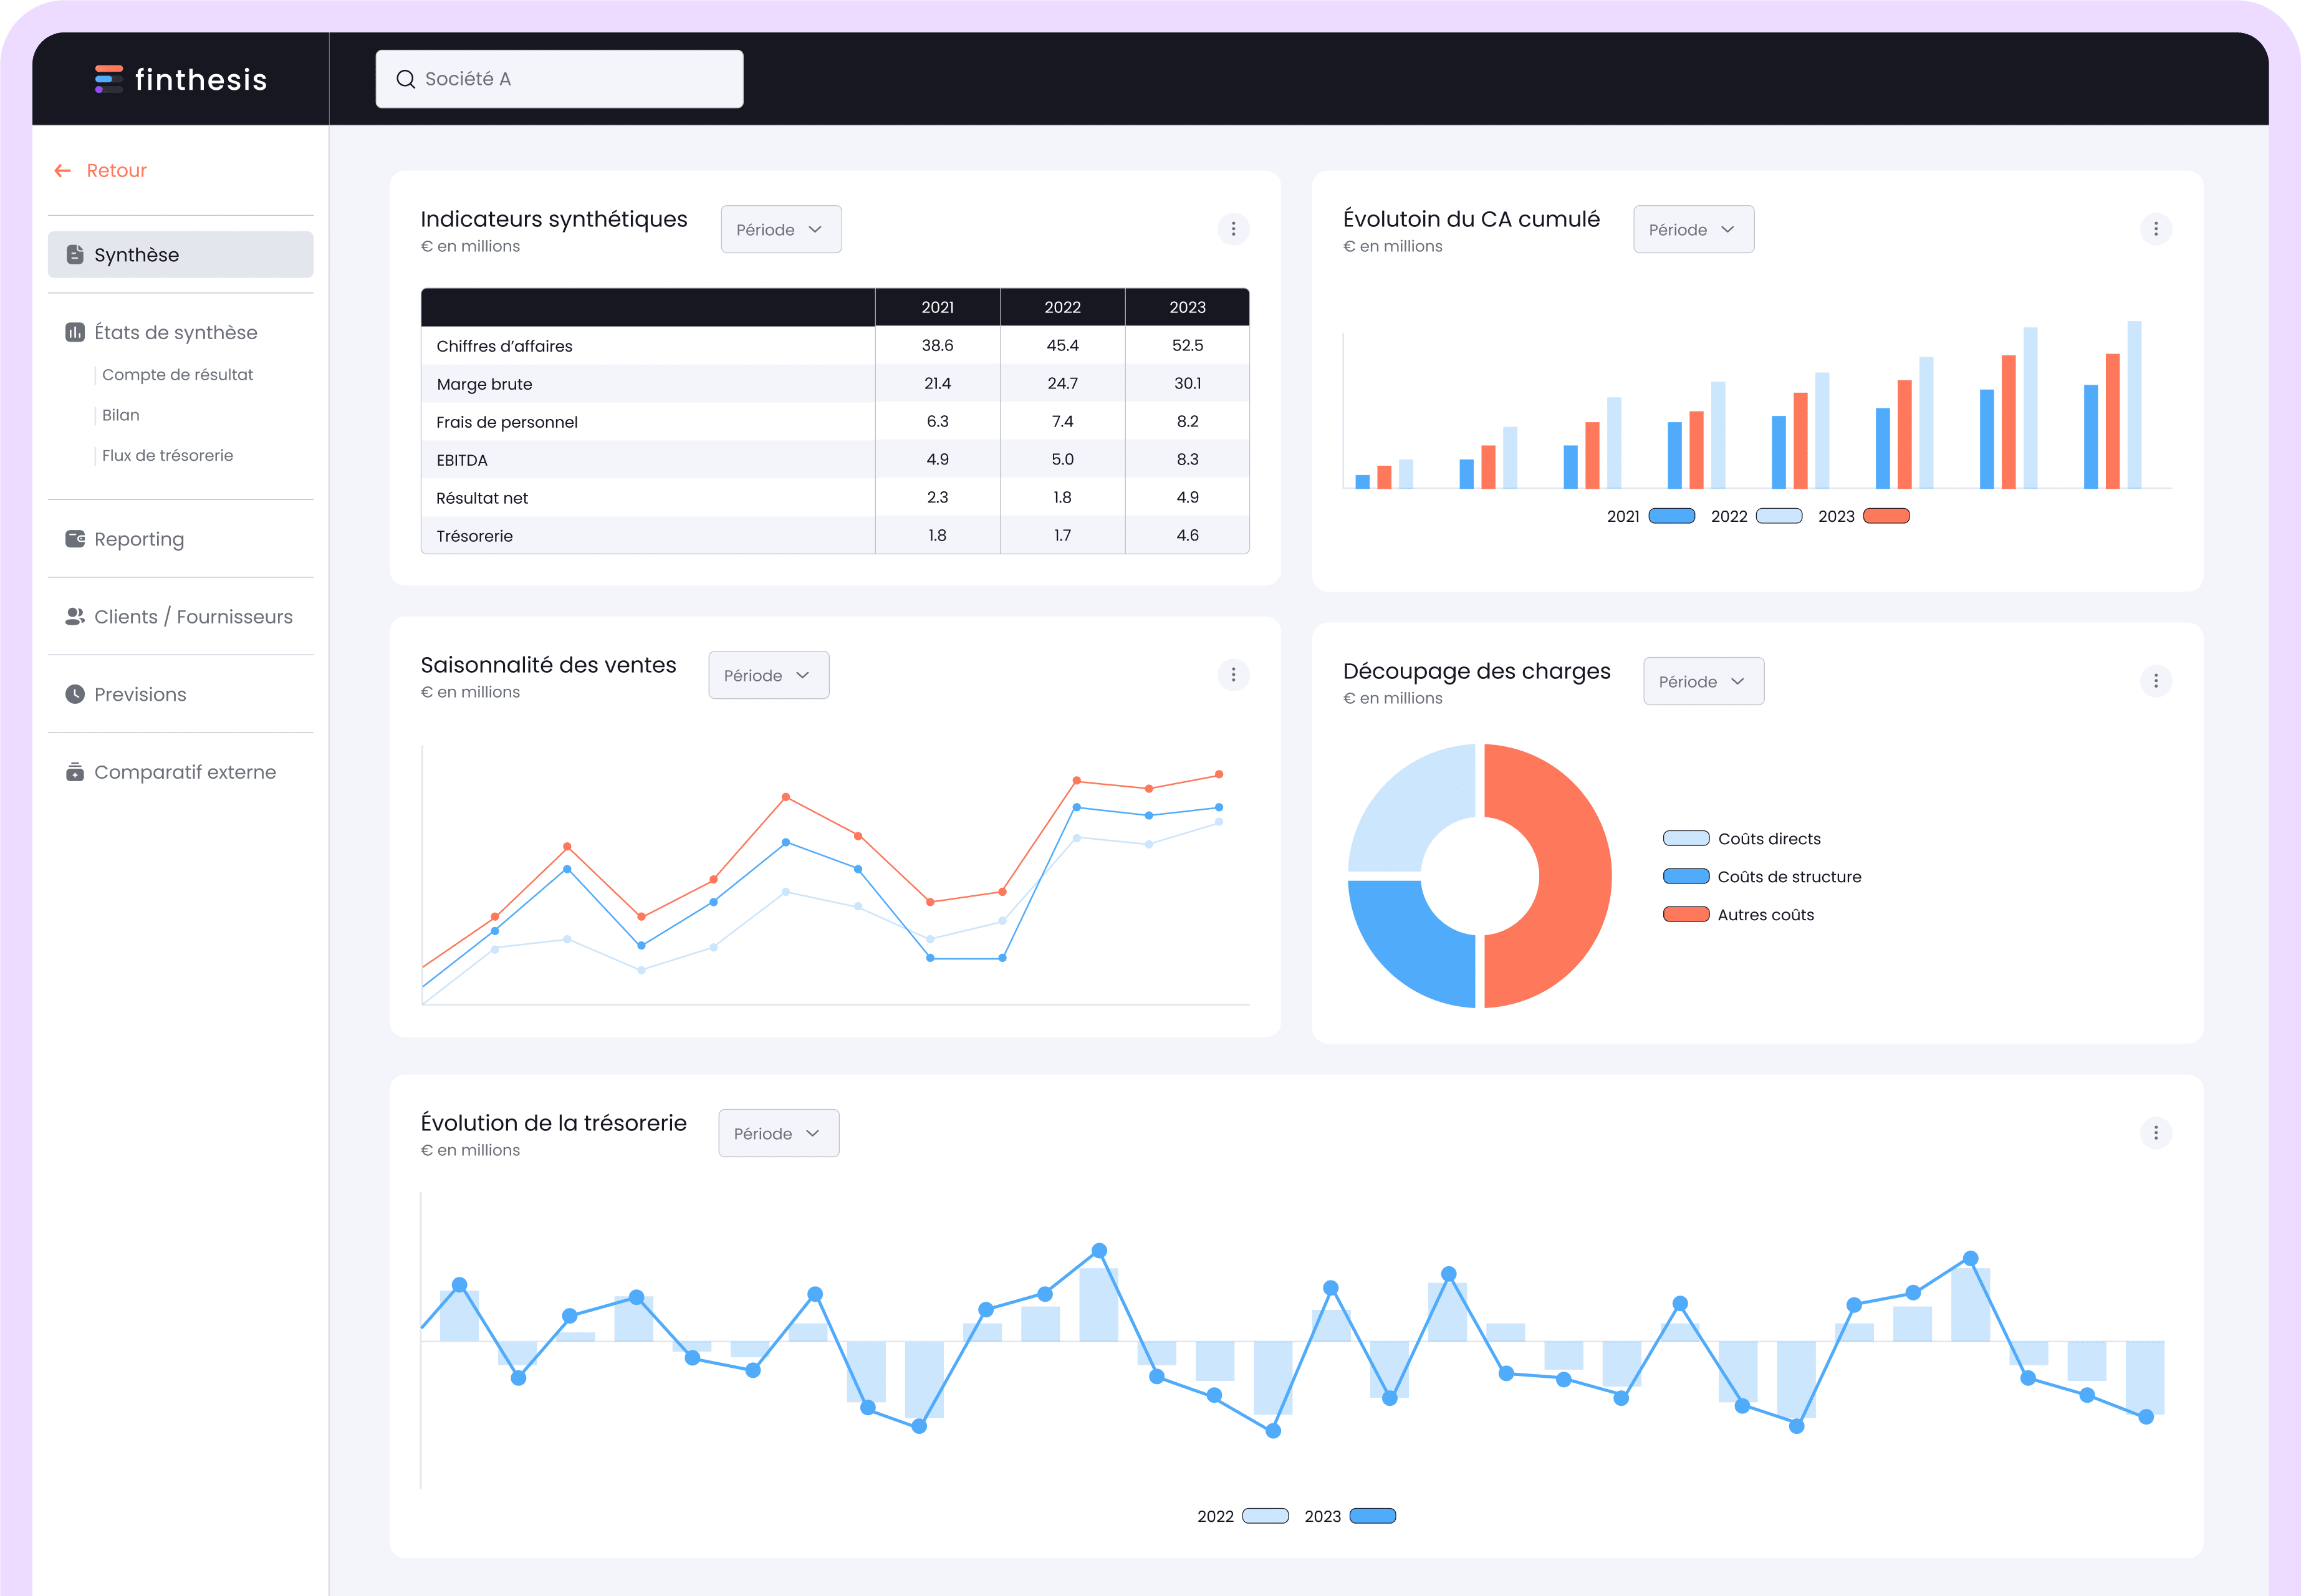2301x1596 pixels.
Task: Open Période dropdown in Saisonnalité des ventes
Action: 768,676
